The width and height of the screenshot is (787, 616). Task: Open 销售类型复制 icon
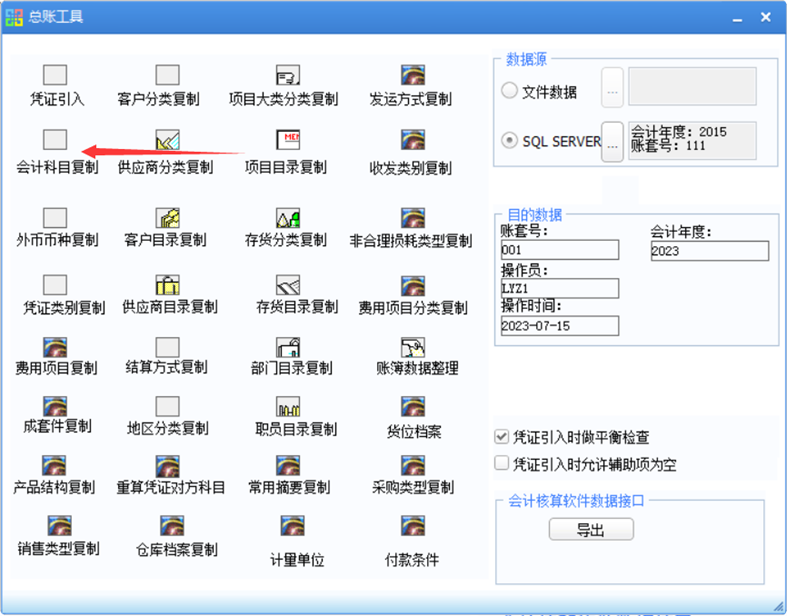click(x=59, y=526)
